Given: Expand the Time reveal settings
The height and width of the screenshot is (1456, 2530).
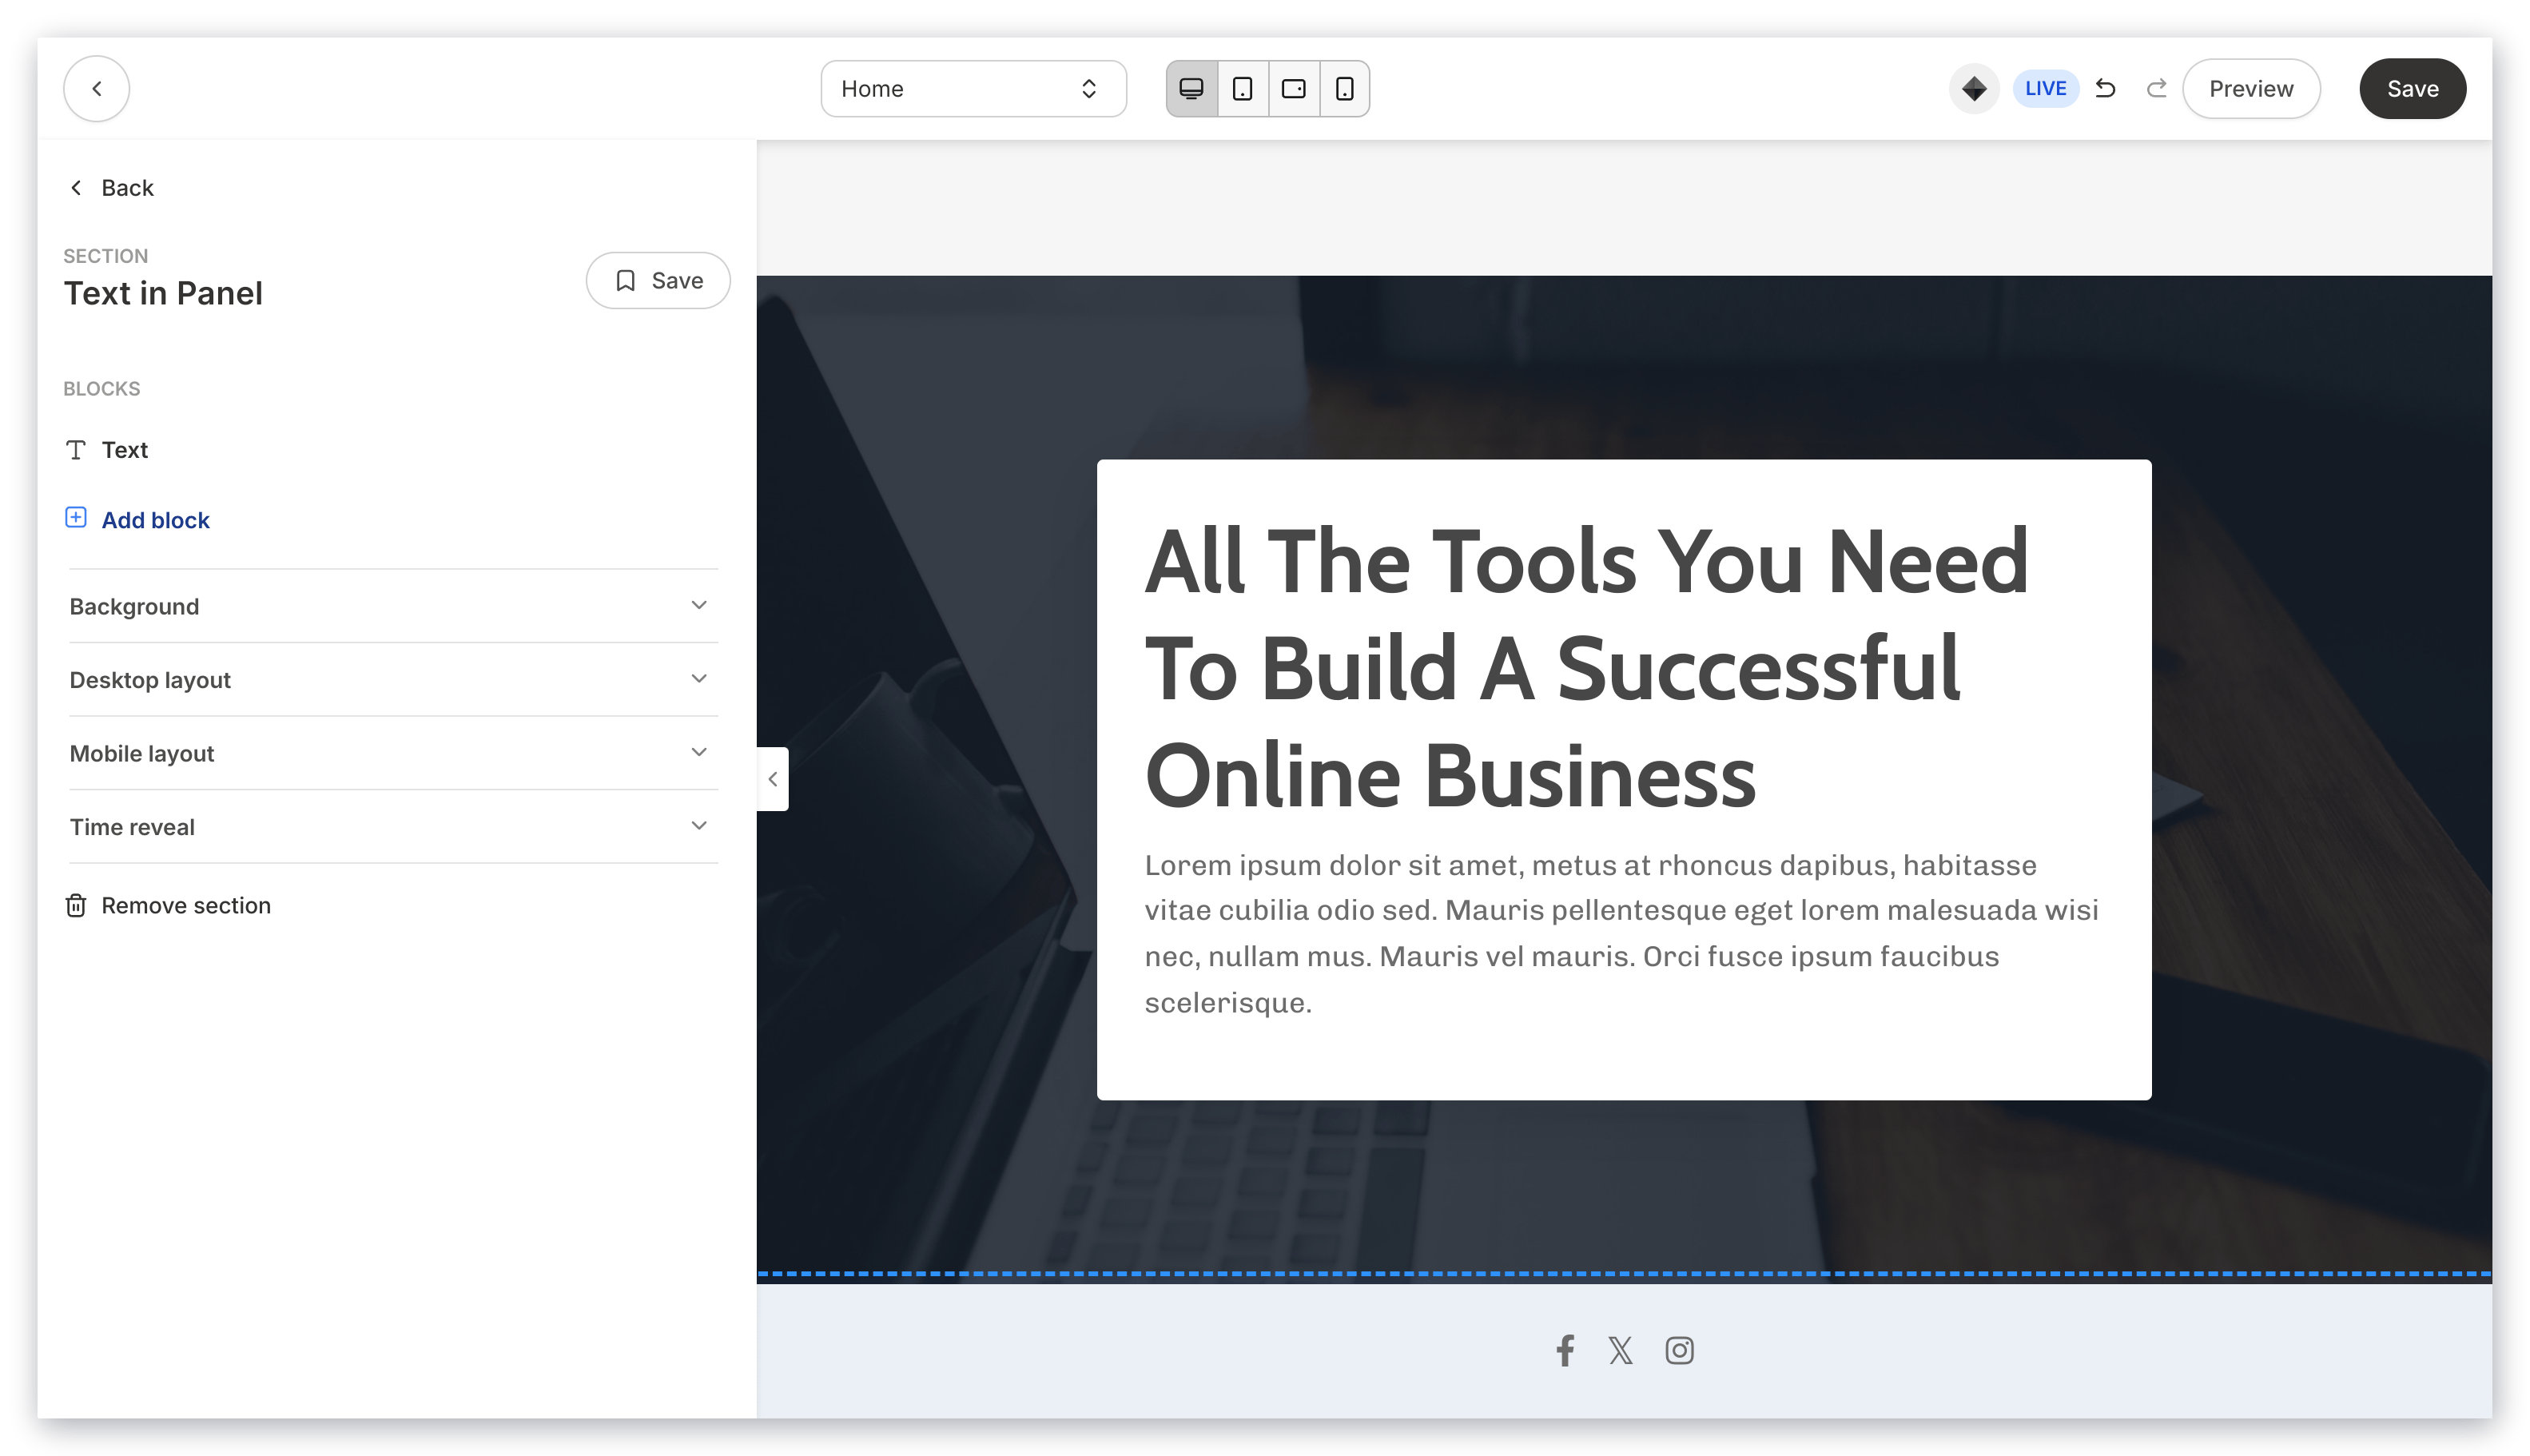Looking at the screenshot, I should coord(393,826).
